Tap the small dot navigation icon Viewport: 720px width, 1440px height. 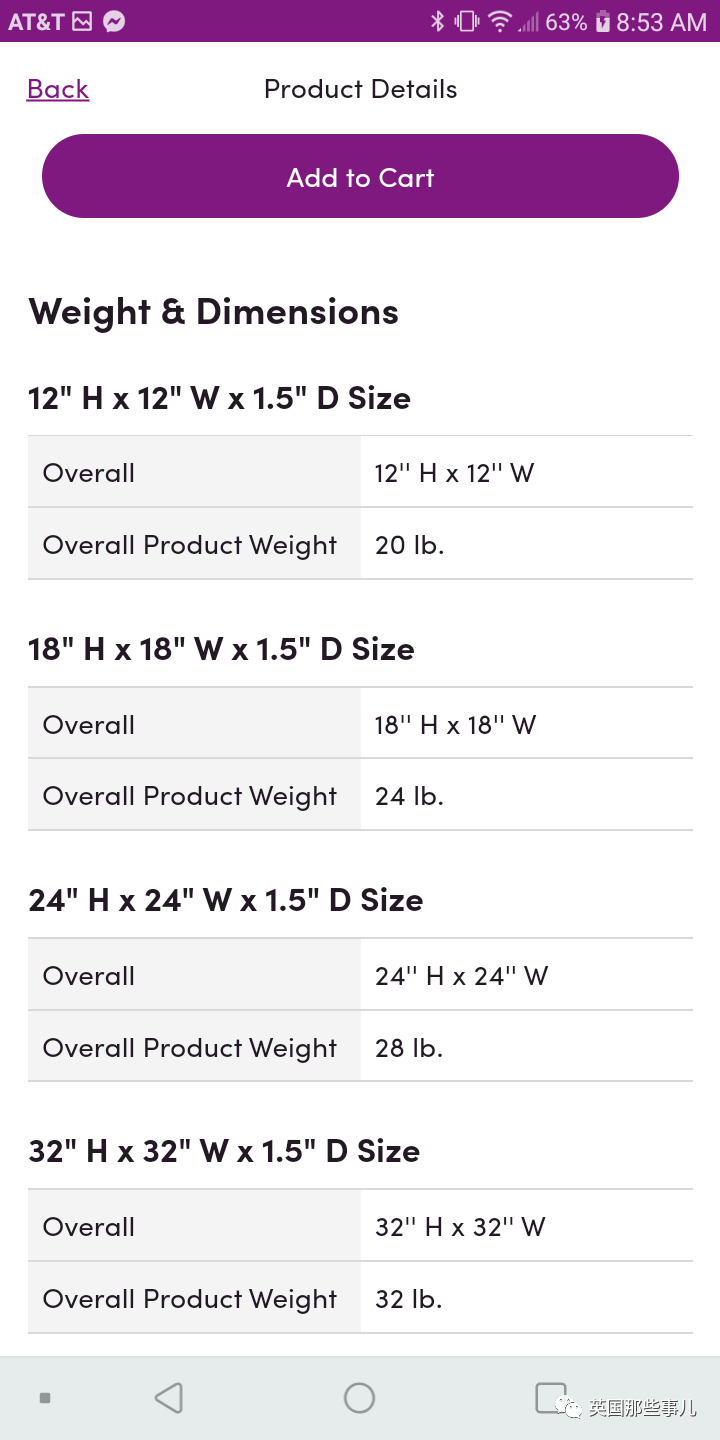click(x=45, y=1397)
